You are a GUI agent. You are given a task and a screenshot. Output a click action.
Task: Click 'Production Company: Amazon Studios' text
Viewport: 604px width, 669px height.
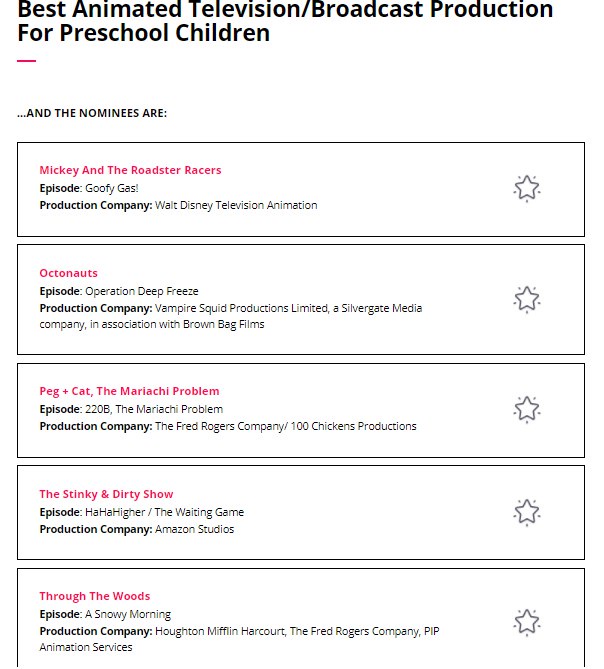pos(136,529)
